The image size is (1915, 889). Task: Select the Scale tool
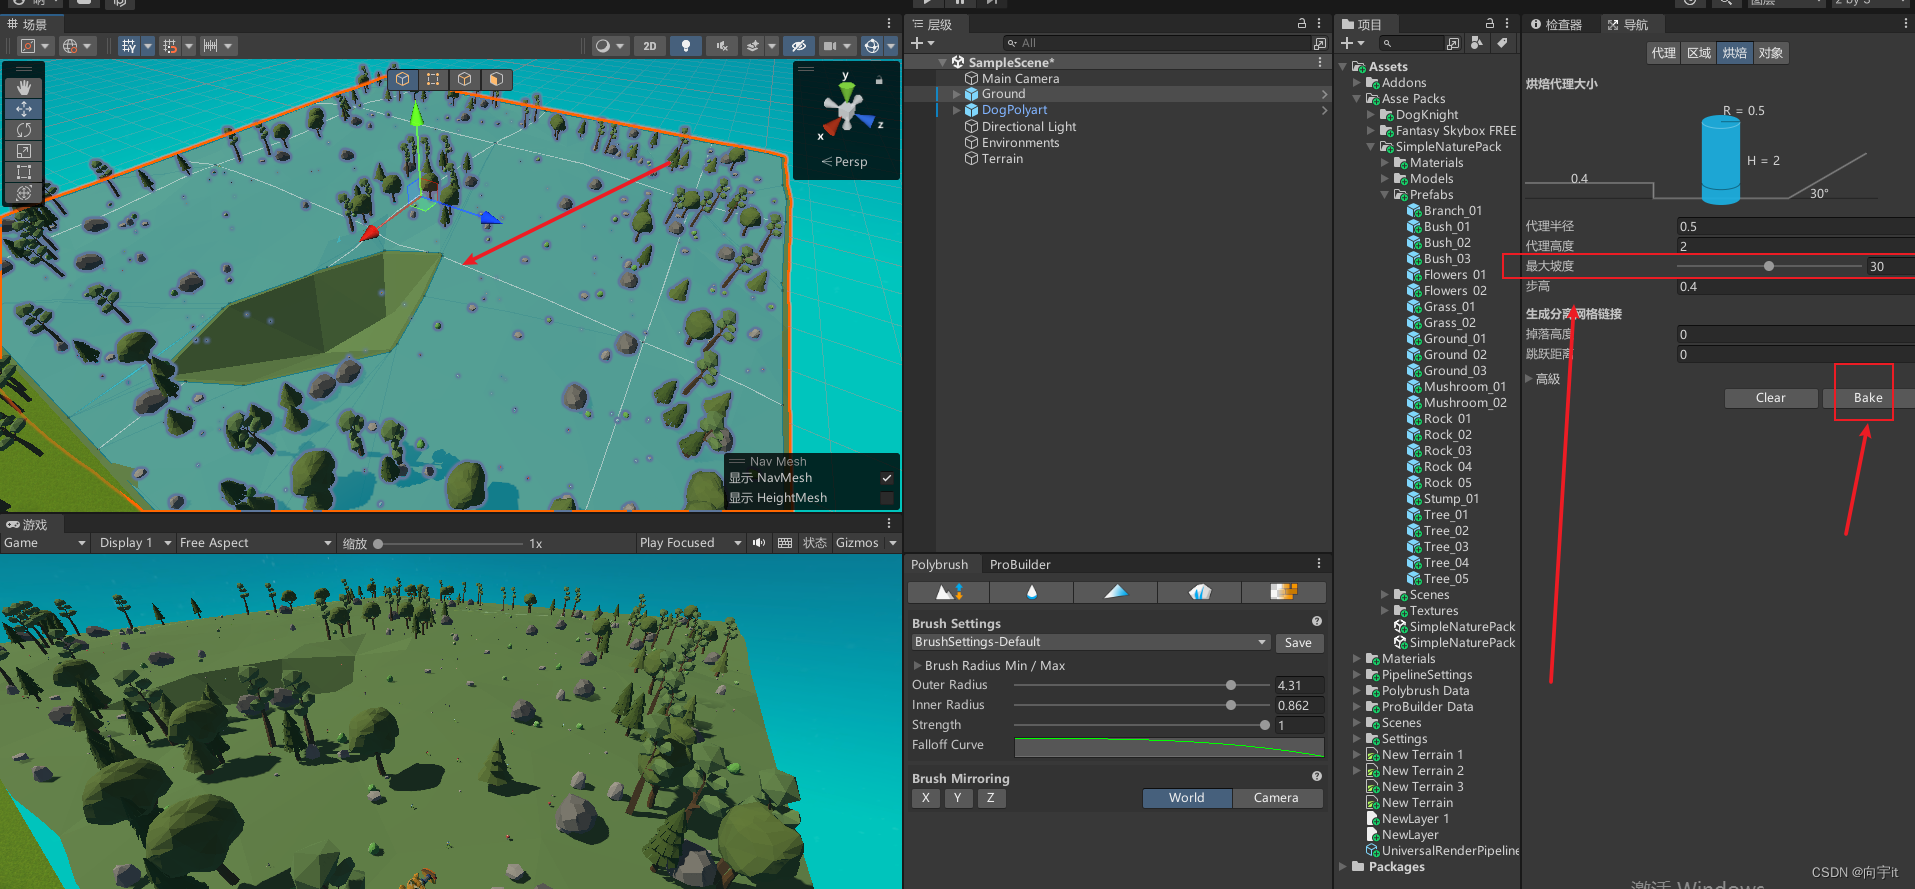[x=24, y=151]
